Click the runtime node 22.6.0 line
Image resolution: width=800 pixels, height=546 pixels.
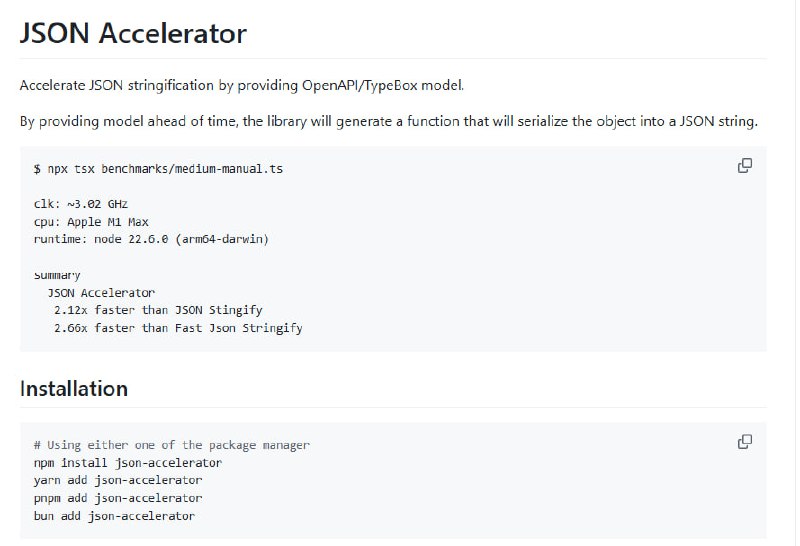pyautogui.click(x=151, y=239)
